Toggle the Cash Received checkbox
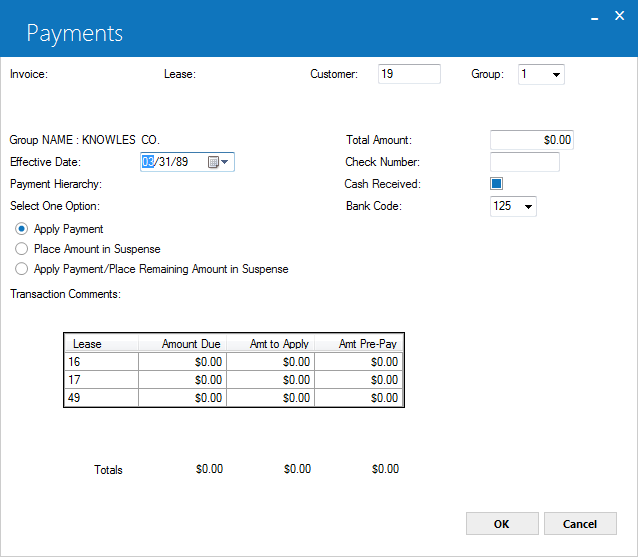The image size is (638, 557). click(496, 183)
